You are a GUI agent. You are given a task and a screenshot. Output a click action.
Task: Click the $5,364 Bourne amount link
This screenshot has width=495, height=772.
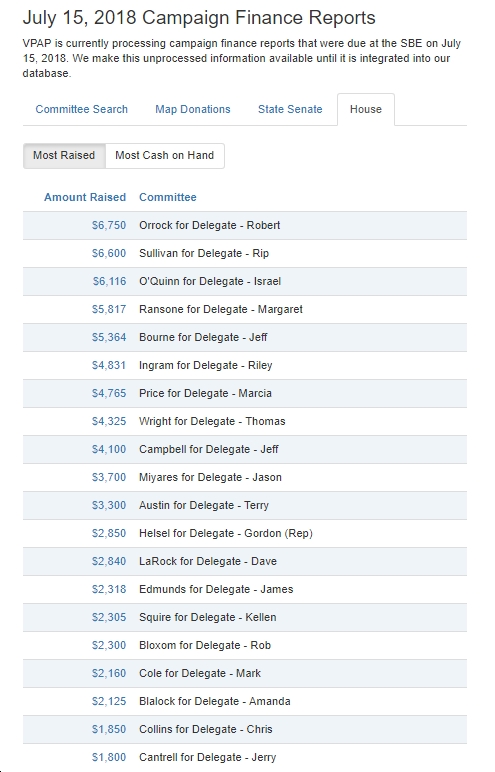(109, 338)
